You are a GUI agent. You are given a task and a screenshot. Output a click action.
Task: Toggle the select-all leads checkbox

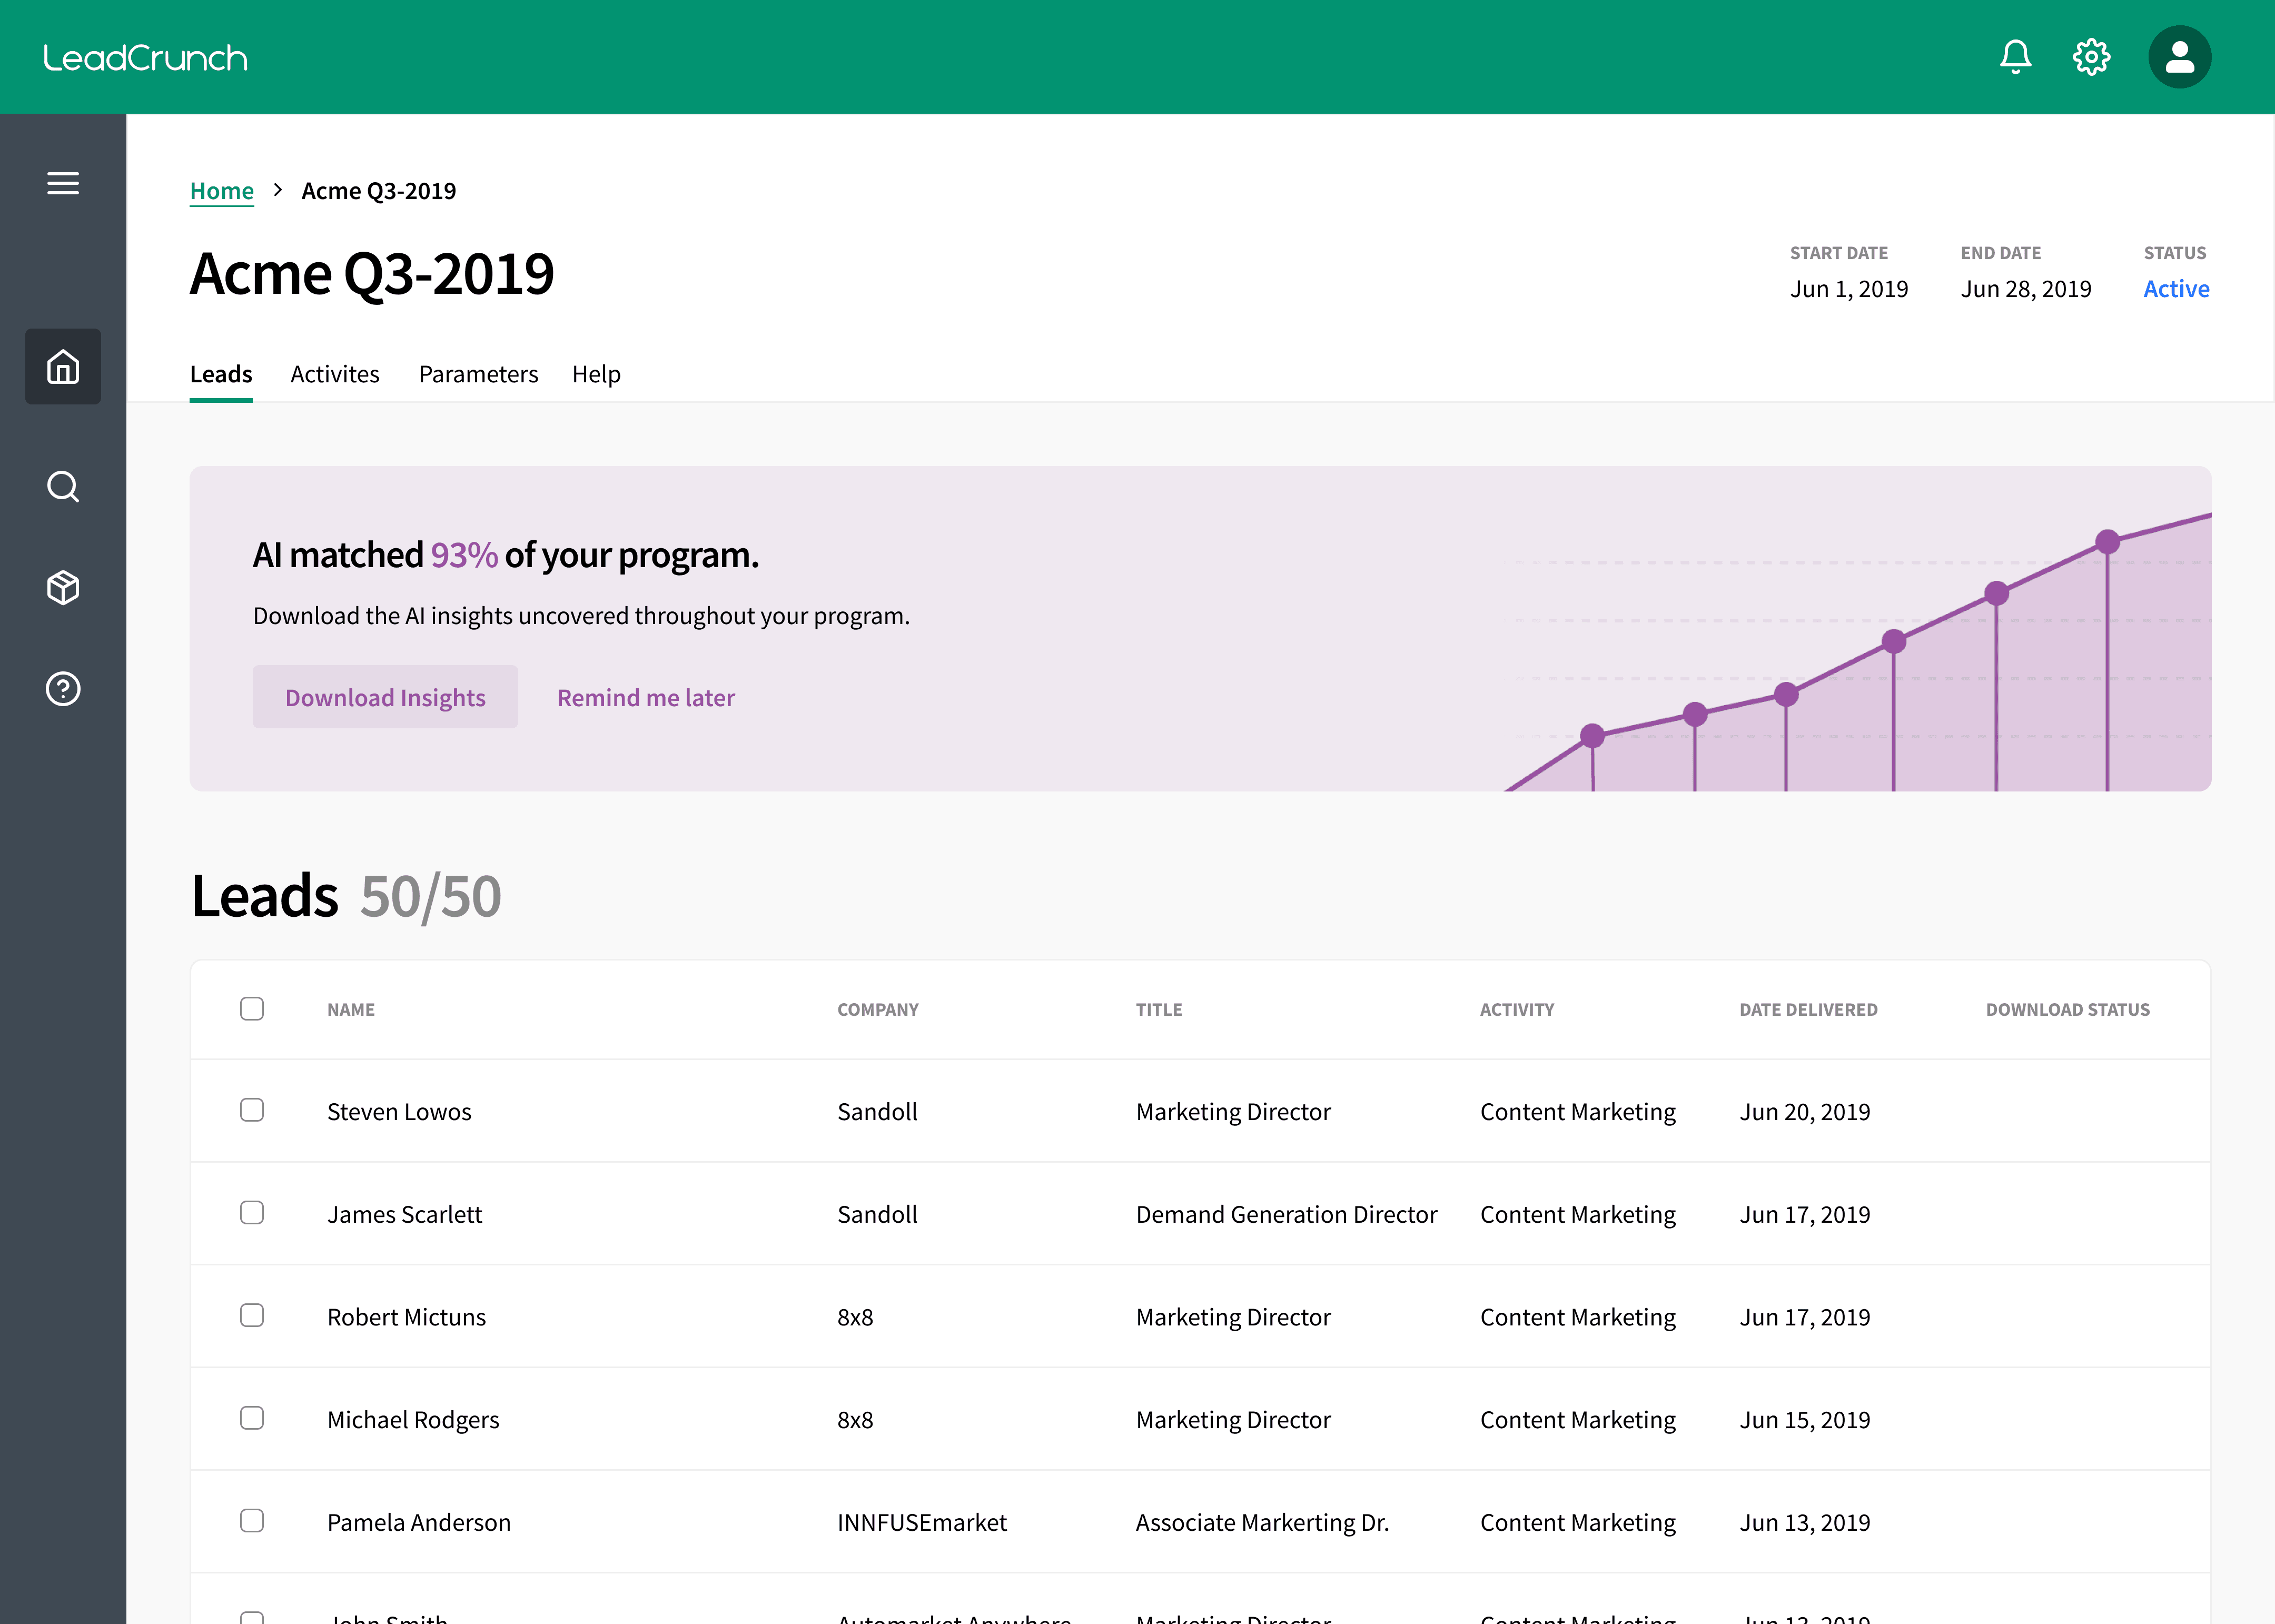[252, 1008]
